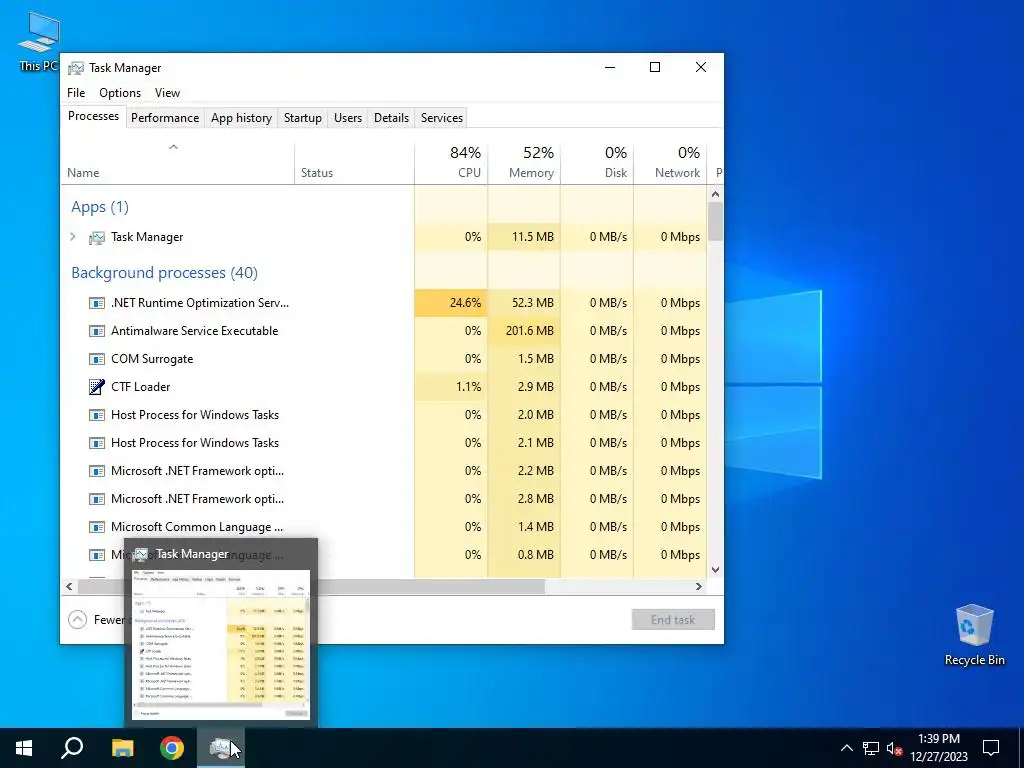Open the View menu

(167, 93)
